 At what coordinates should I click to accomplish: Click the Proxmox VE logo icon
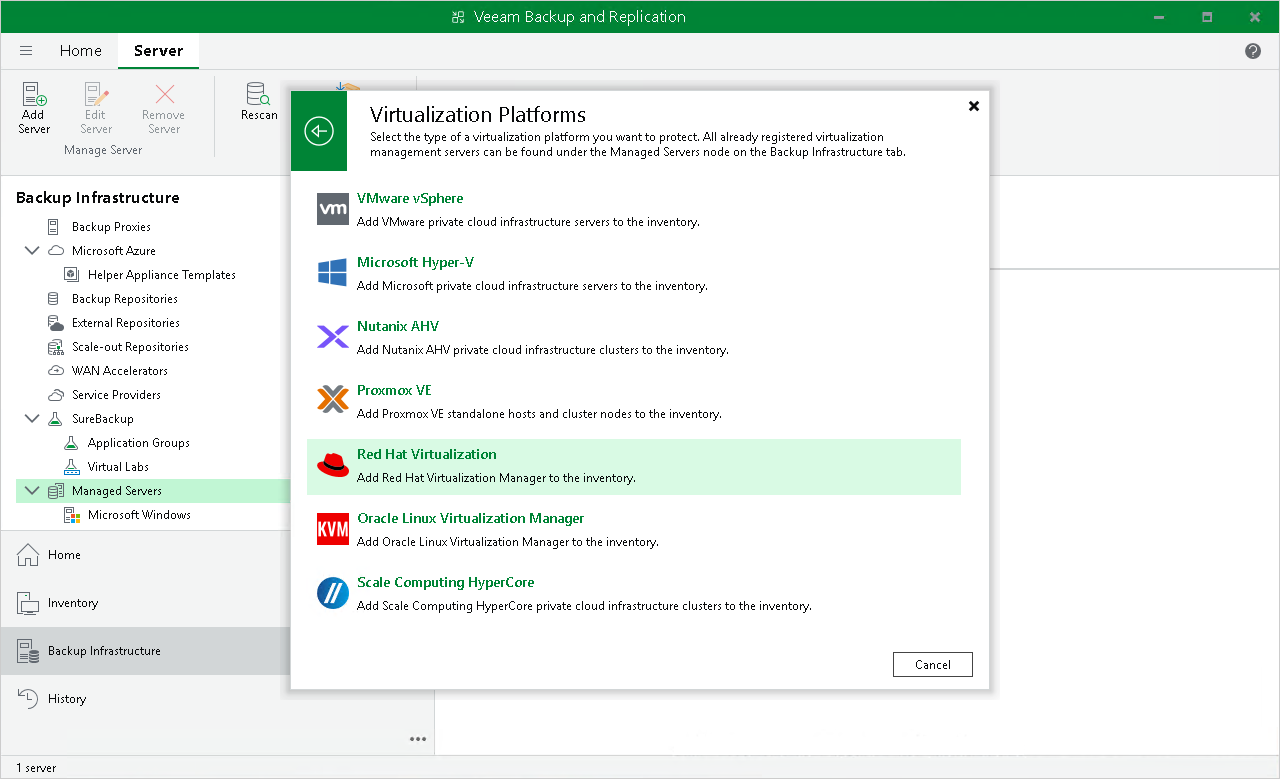[333, 401]
